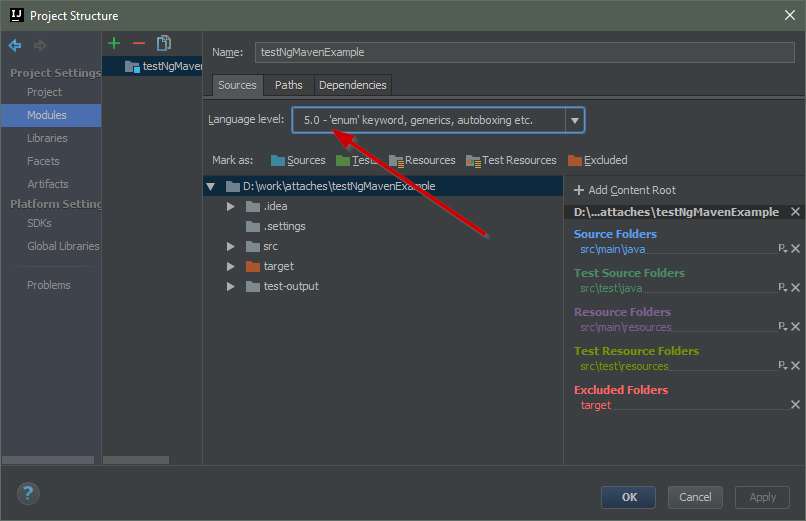Open Libraries settings
This screenshot has height=521, width=806.
(x=47, y=138)
